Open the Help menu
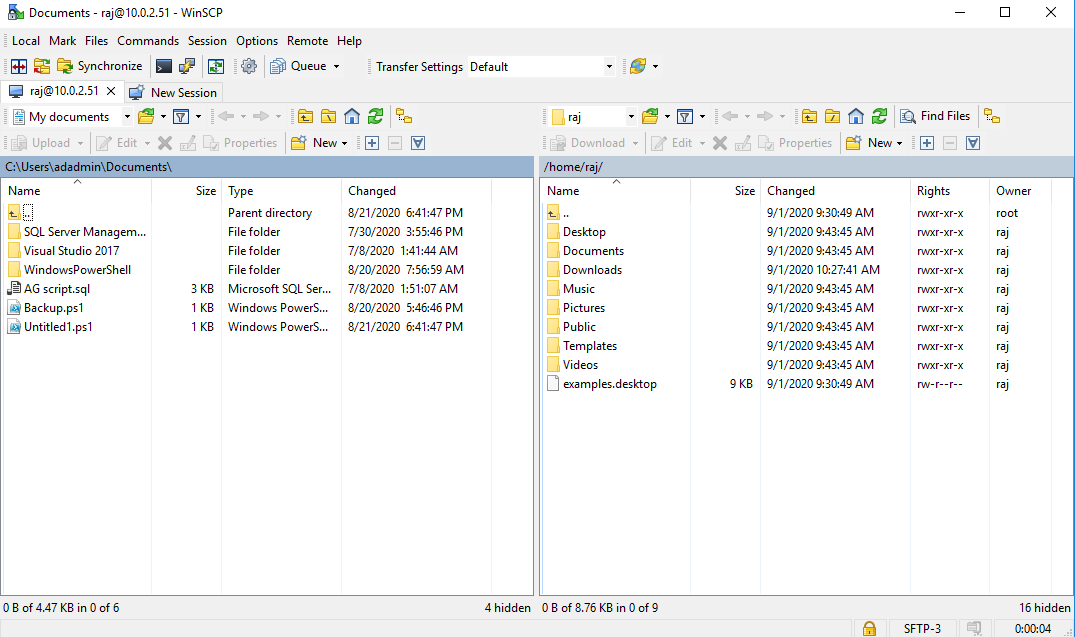The image size is (1075, 637). [349, 41]
